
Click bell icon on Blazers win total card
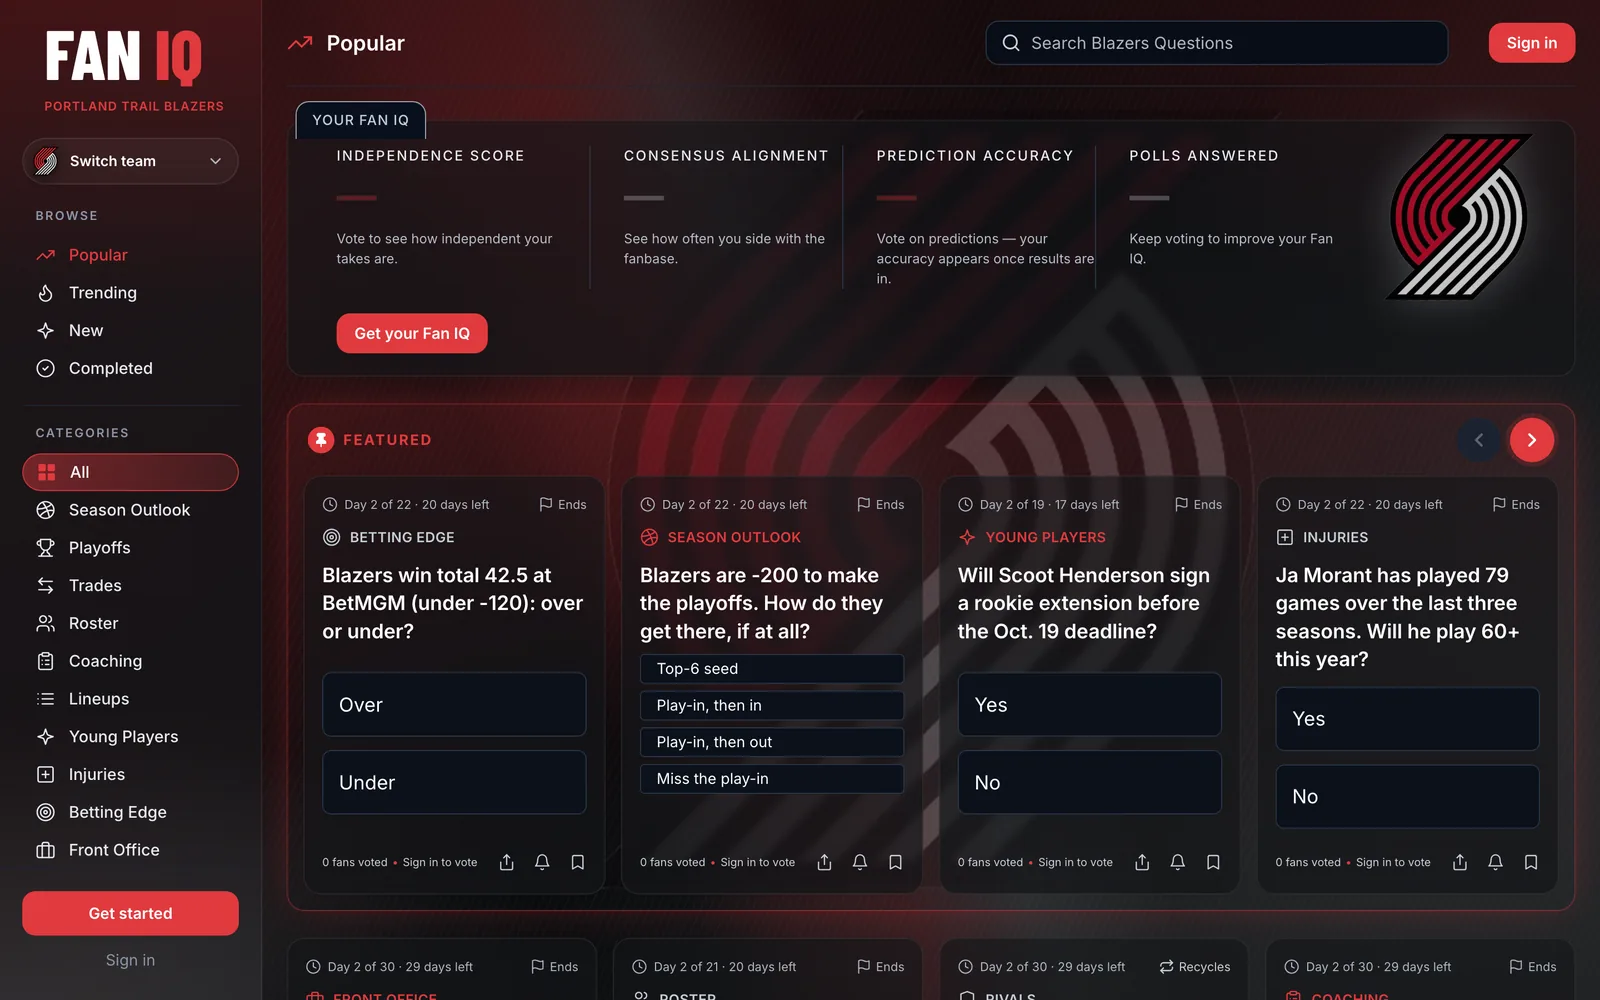542,862
